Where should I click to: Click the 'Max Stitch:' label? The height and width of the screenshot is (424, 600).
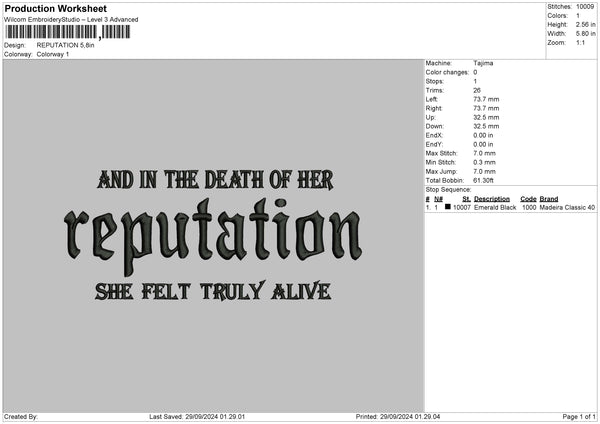pos(441,153)
